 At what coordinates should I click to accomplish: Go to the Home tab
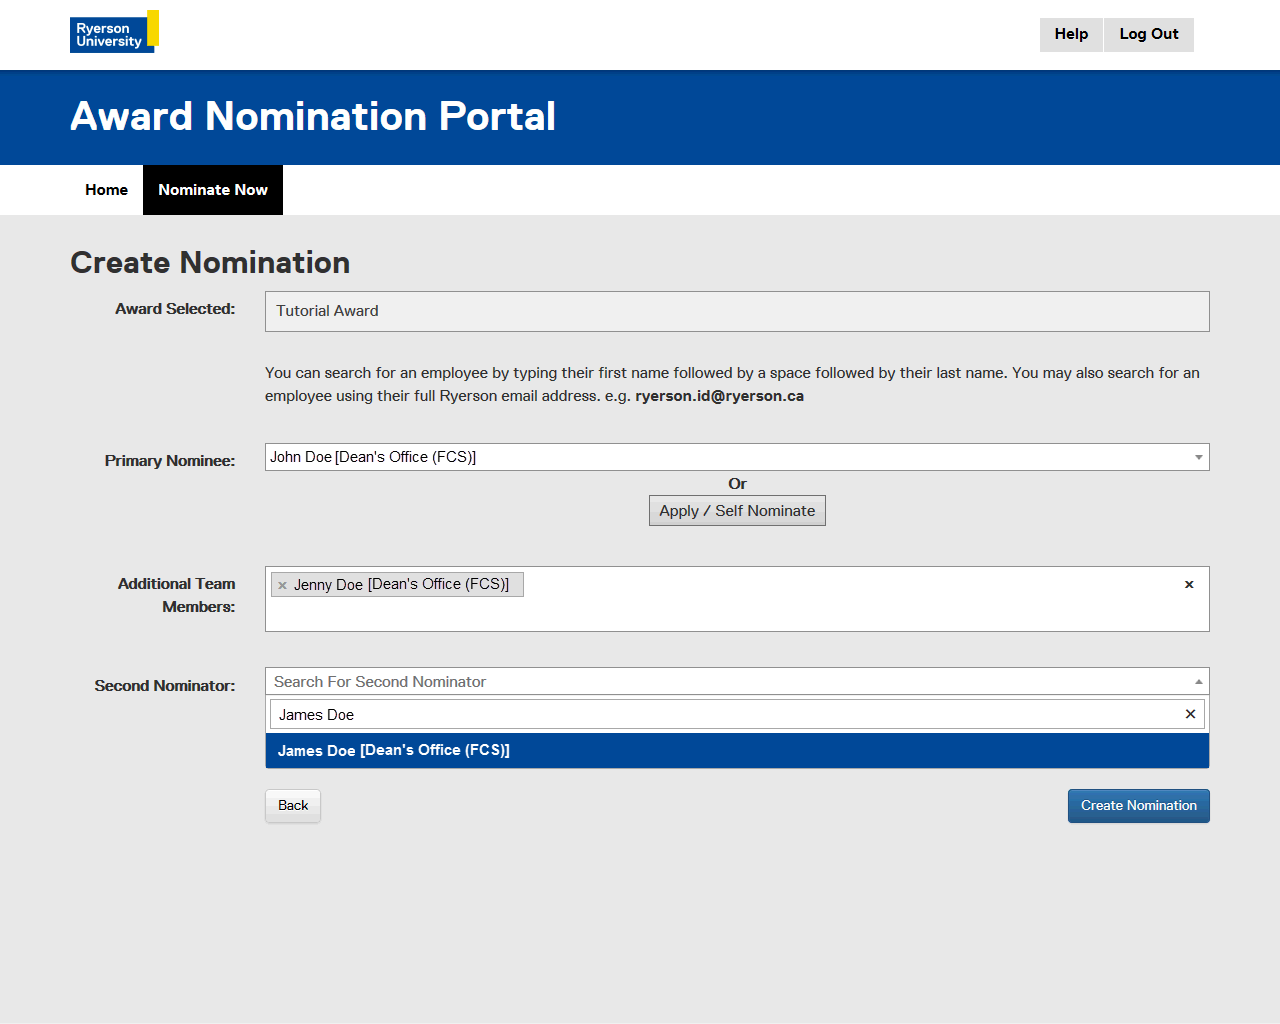(106, 190)
